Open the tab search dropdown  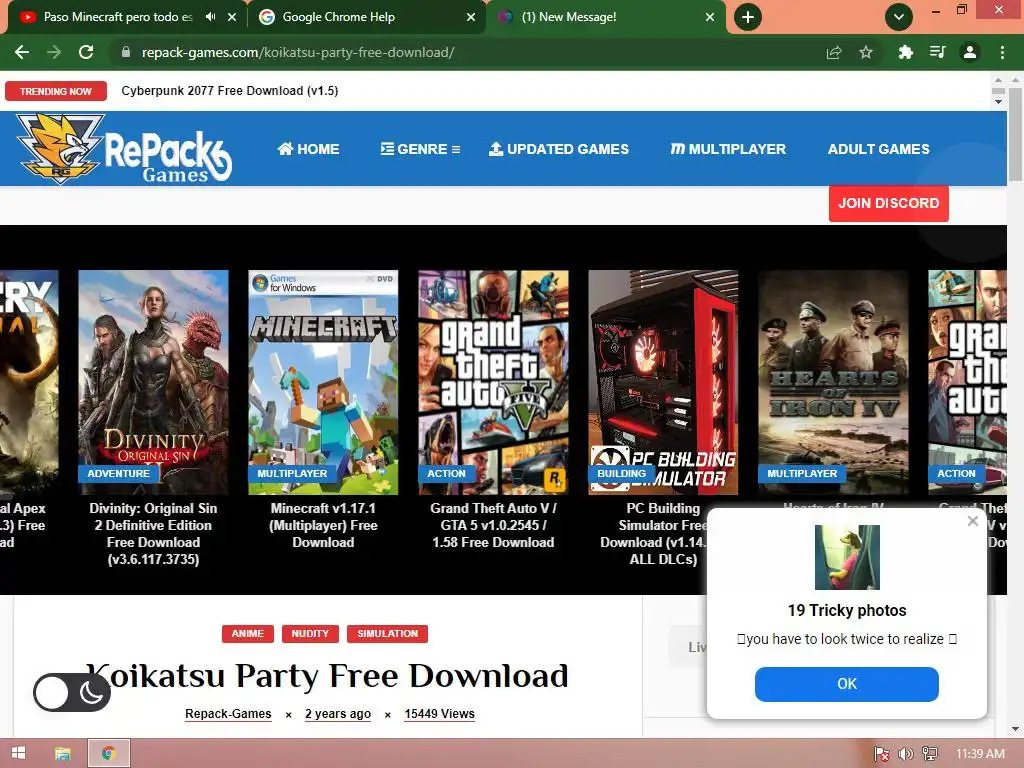coord(899,17)
